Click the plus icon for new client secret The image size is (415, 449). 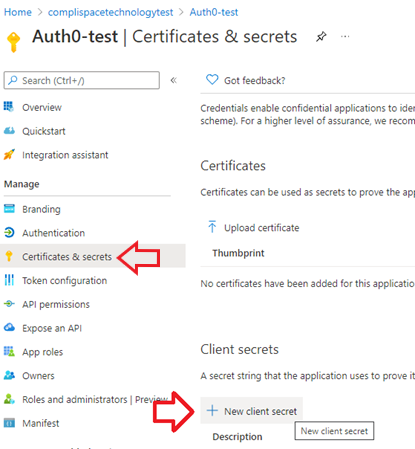pyautogui.click(x=212, y=410)
